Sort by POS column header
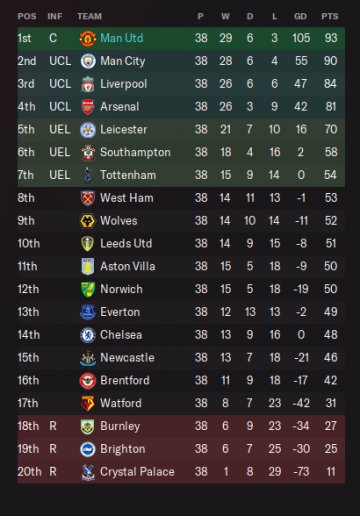360x516 pixels. click(27, 16)
